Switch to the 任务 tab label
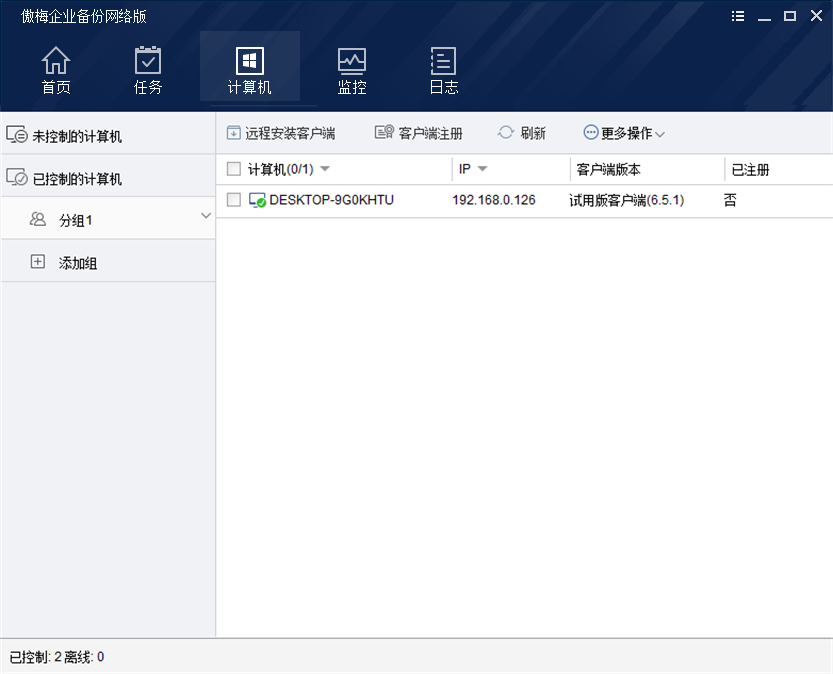 pos(148,87)
